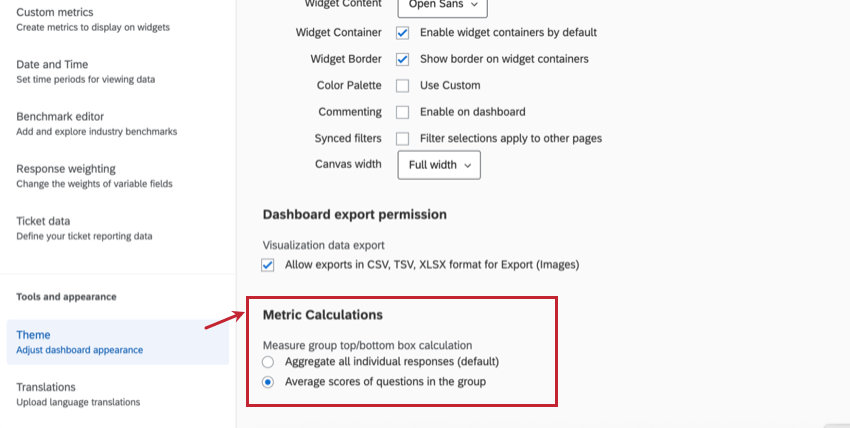Open the Translations page
Image resolution: width=850 pixels, height=428 pixels.
tap(46, 387)
